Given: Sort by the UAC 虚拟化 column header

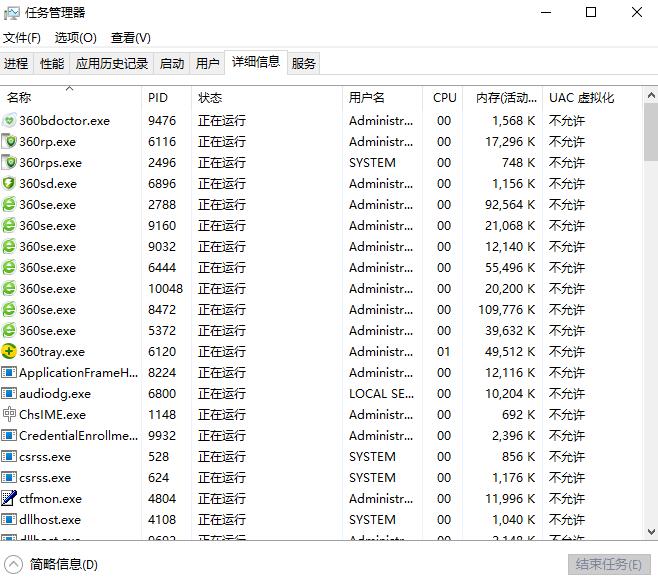Looking at the screenshot, I should [592, 98].
